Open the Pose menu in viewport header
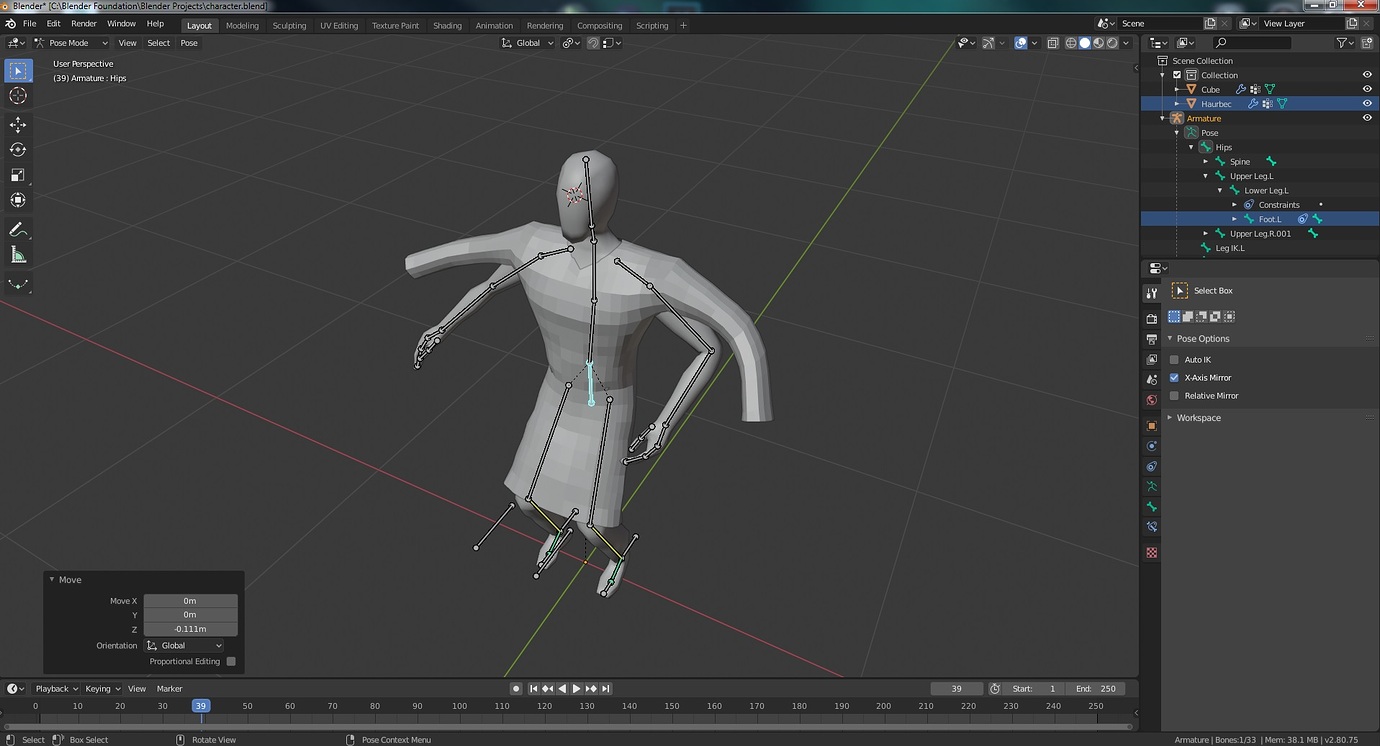Image resolution: width=1380 pixels, height=746 pixels. point(189,43)
